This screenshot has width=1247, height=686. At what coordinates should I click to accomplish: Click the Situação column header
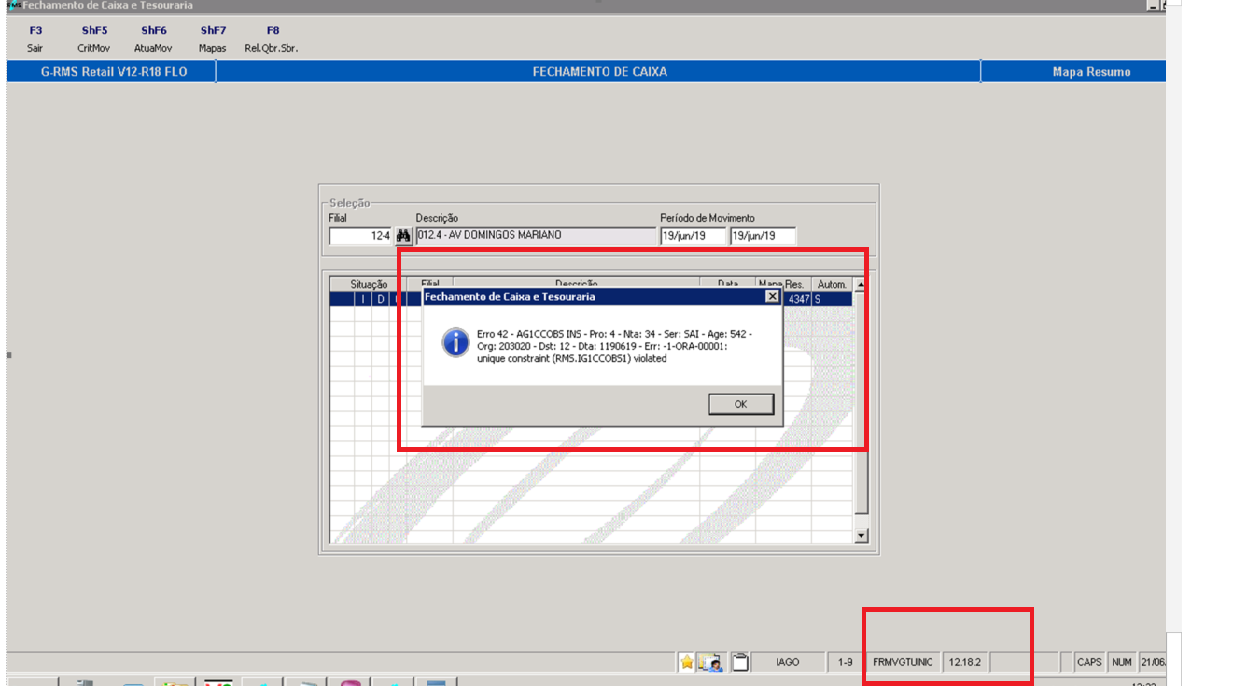click(369, 284)
